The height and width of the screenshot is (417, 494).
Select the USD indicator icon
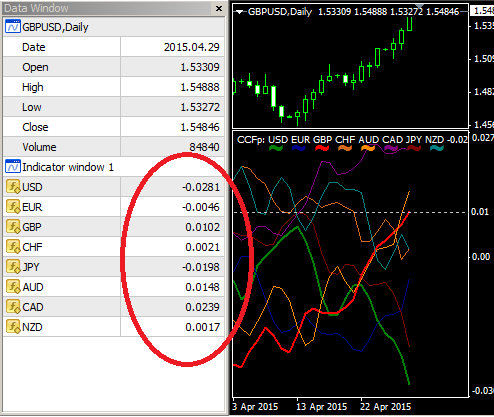click(13, 187)
